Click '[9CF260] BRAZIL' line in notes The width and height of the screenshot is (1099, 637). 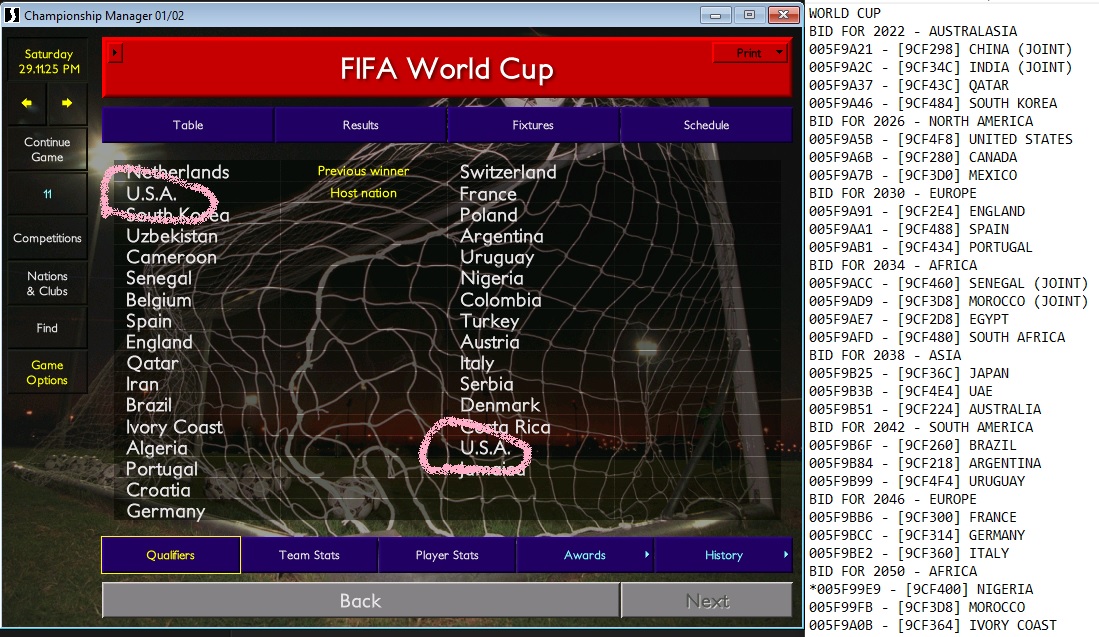tap(957, 446)
